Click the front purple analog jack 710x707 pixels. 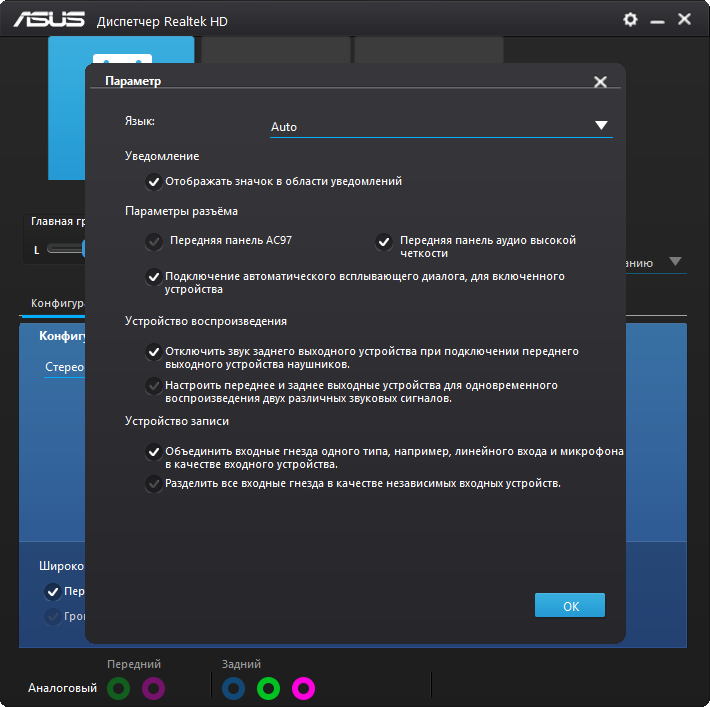(154, 688)
